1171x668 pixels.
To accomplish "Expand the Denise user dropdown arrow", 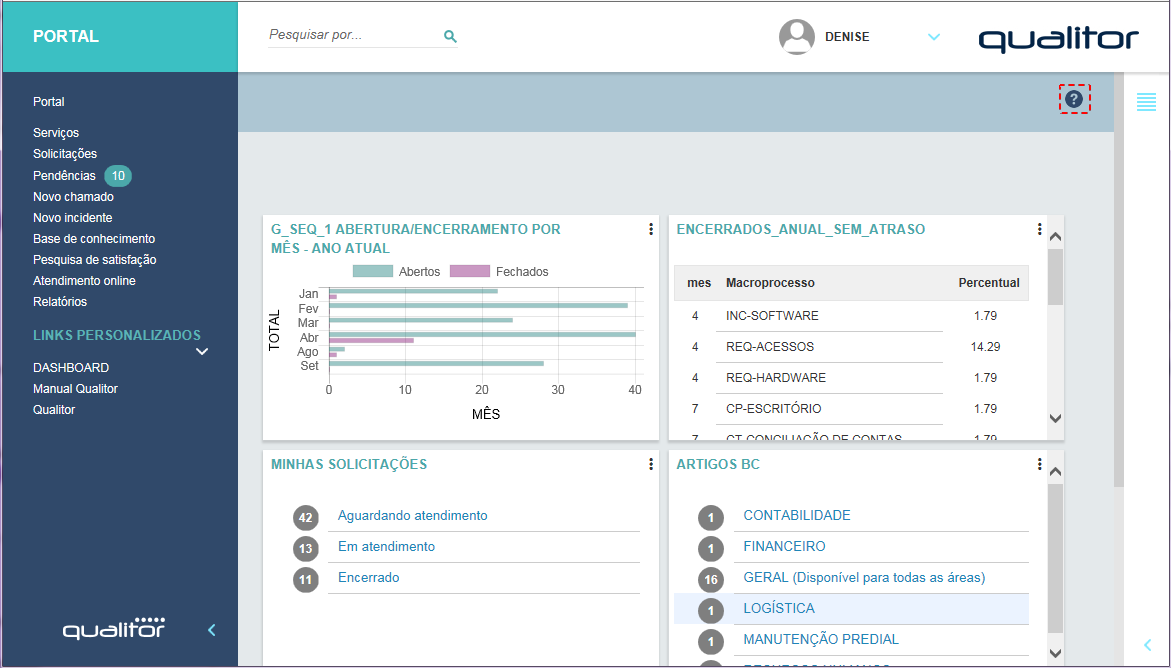I will (x=933, y=37).
